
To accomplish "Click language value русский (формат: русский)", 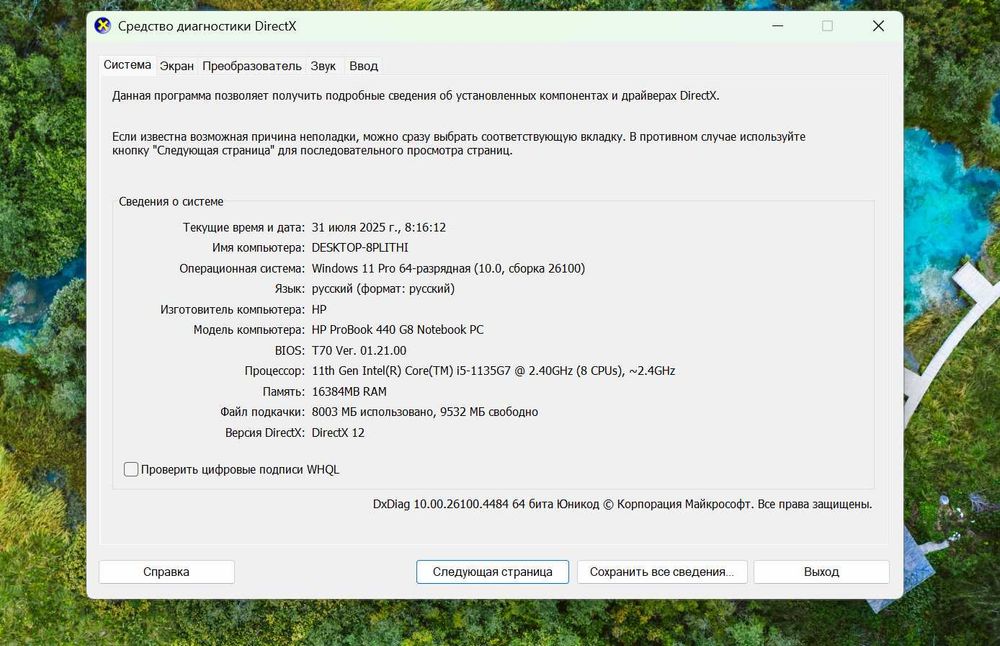I will pyautogui.click(x=383, y=289).
